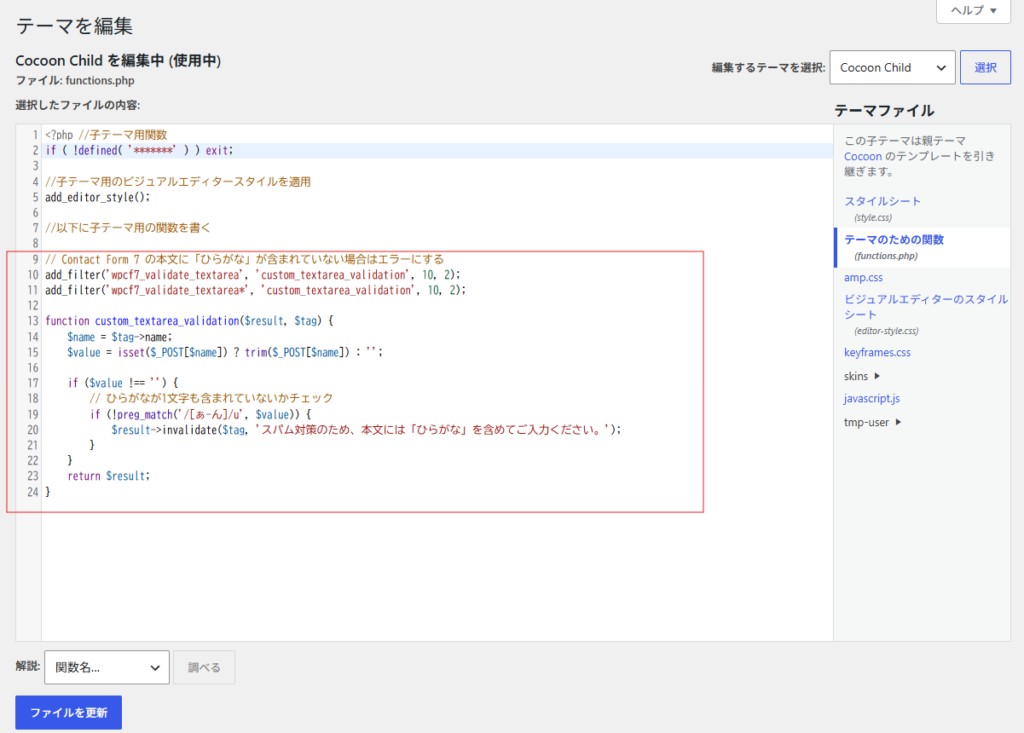
Task: Click the $result->invalidate code line
Action: click(x=366, y=430)
